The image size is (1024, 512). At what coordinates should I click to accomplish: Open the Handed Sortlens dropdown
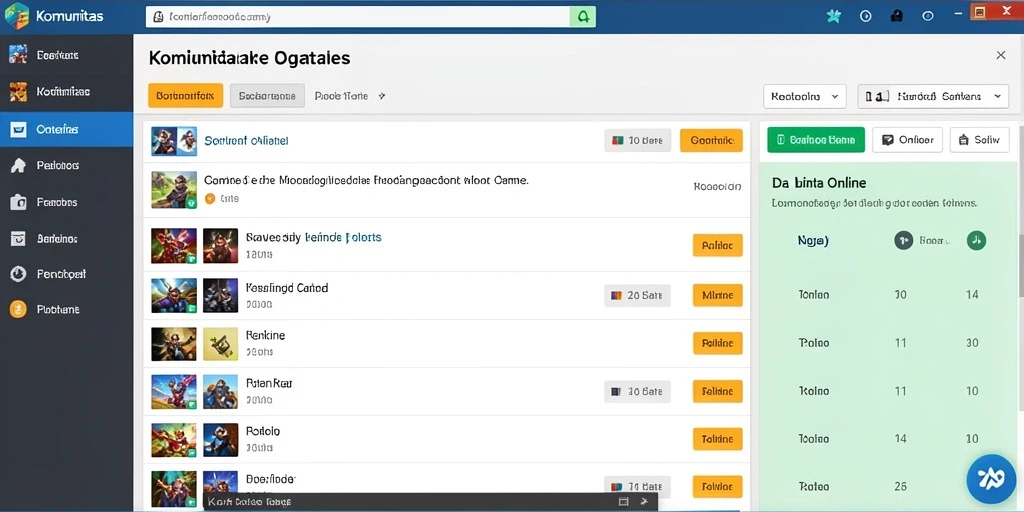point(933,96)
